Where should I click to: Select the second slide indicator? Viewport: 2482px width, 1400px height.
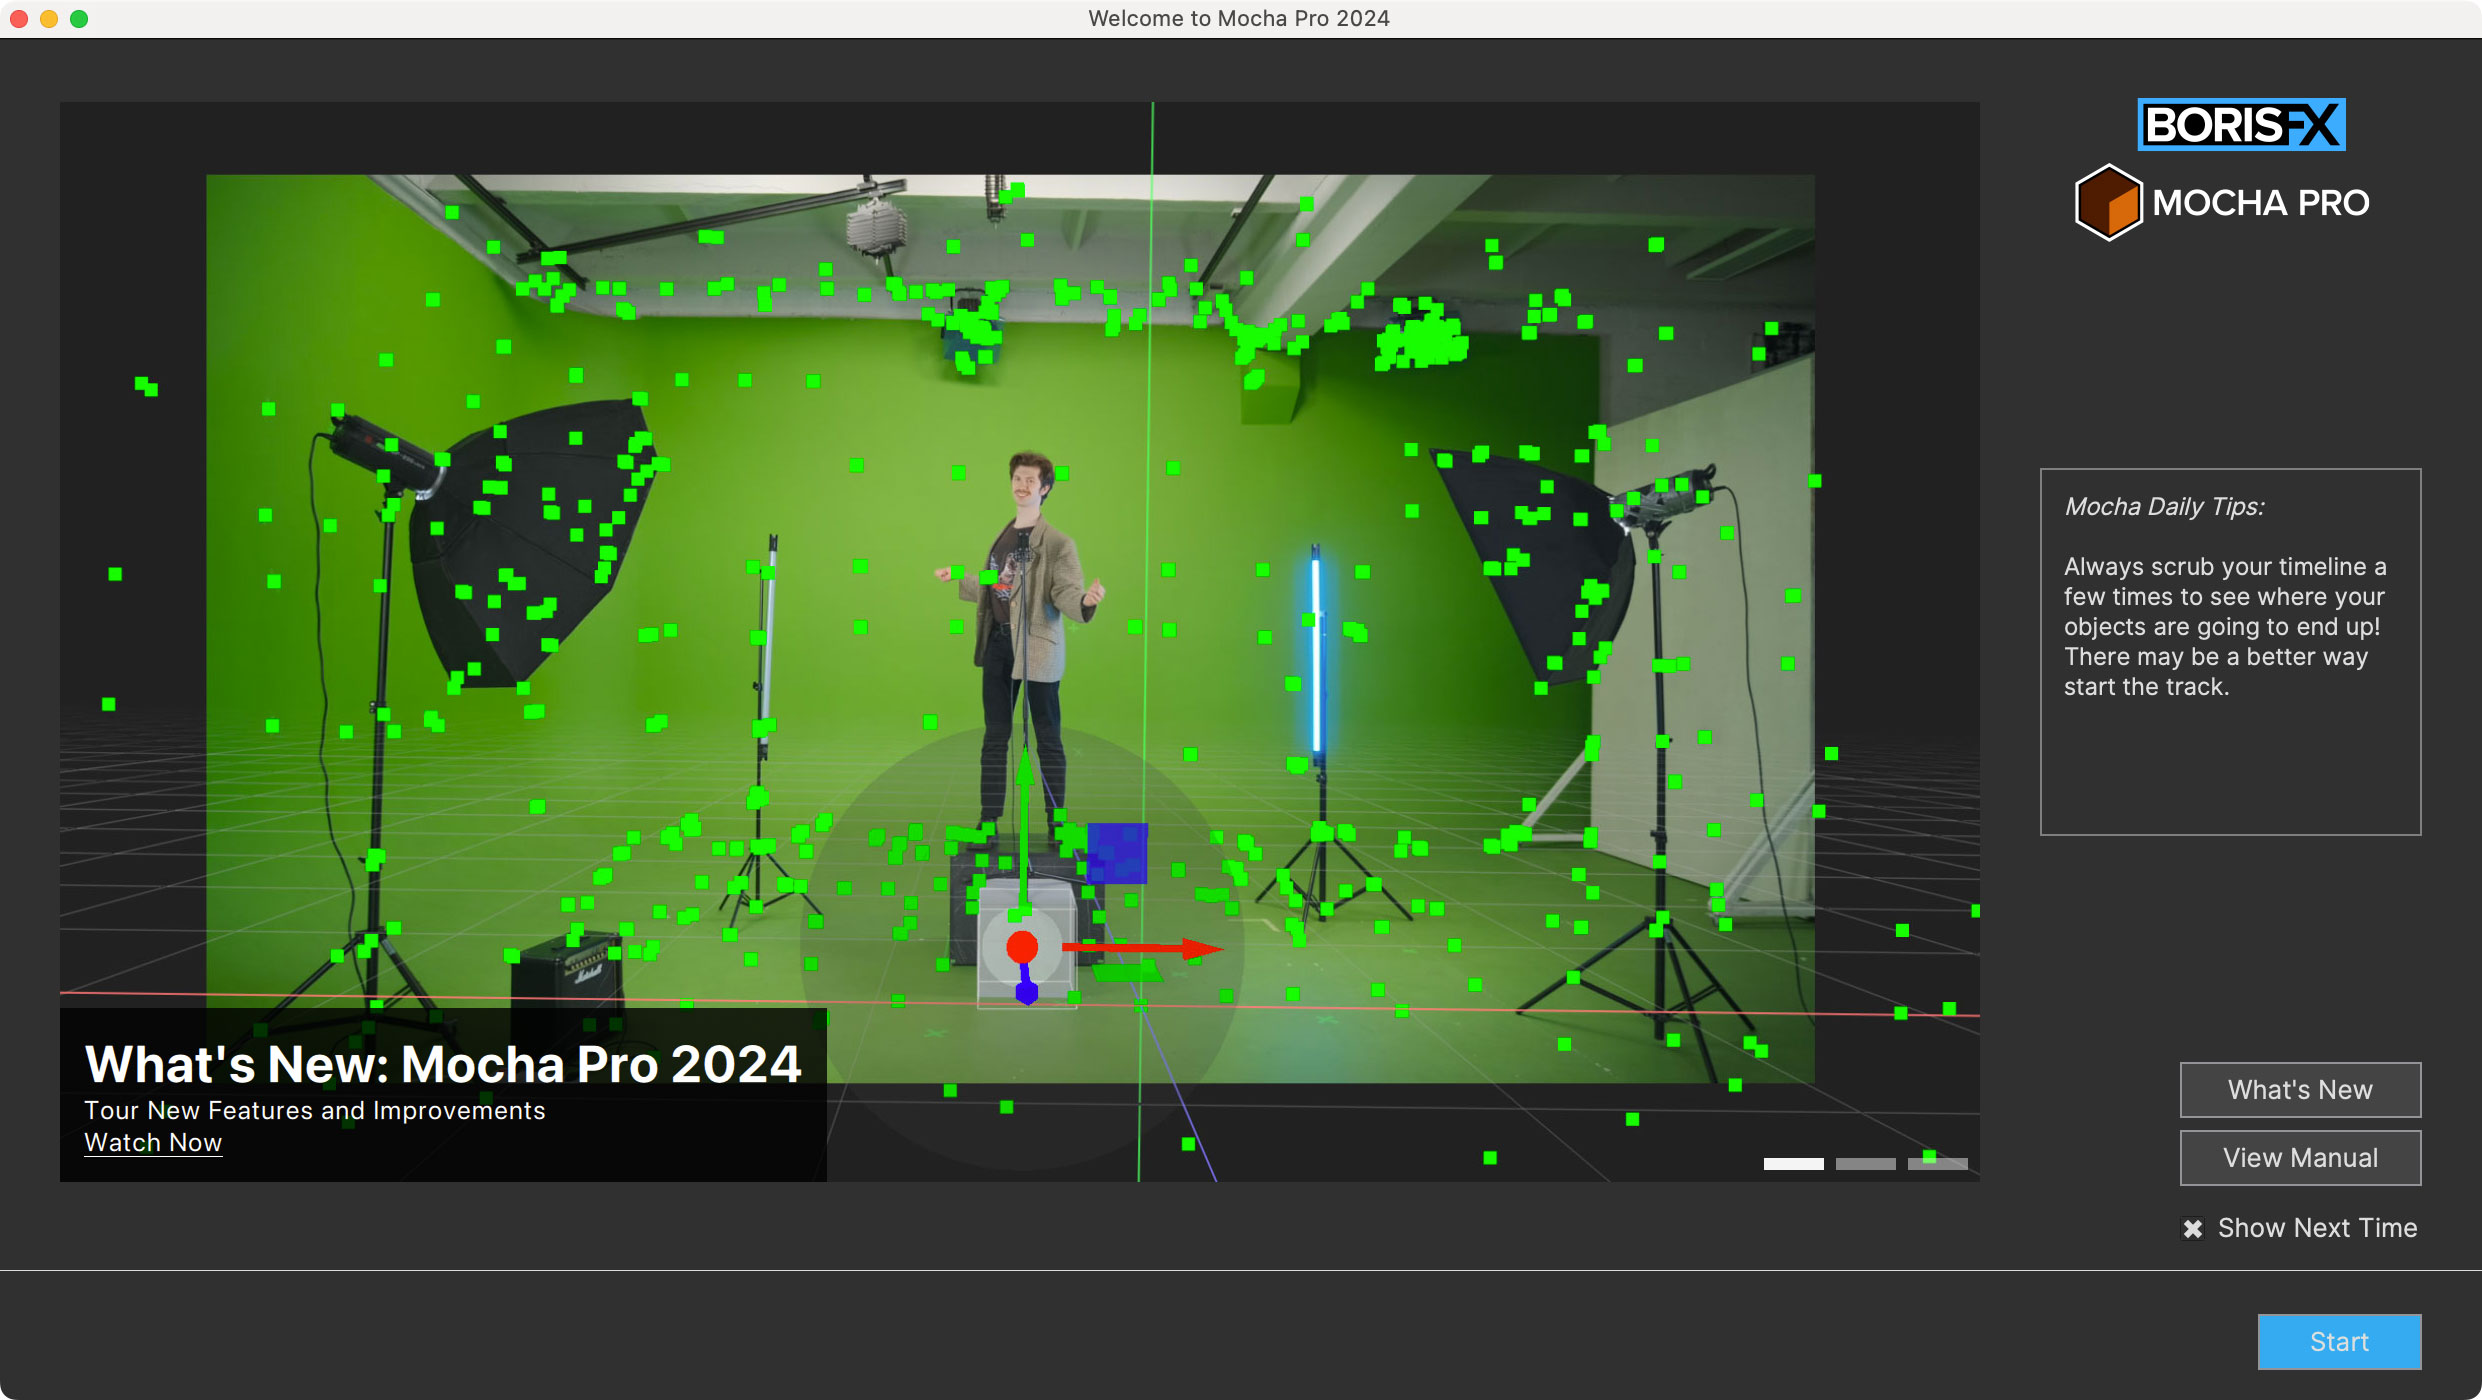(x=1865, y=1163)
